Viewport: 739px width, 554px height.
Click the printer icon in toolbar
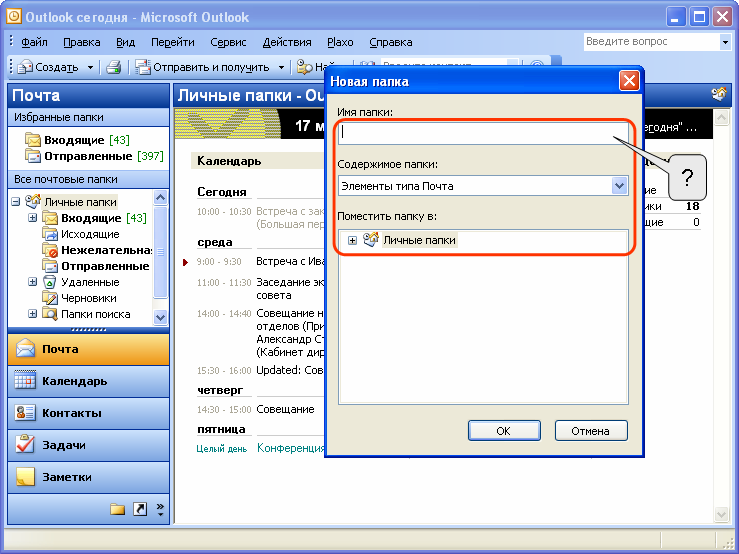pos(114,67)
